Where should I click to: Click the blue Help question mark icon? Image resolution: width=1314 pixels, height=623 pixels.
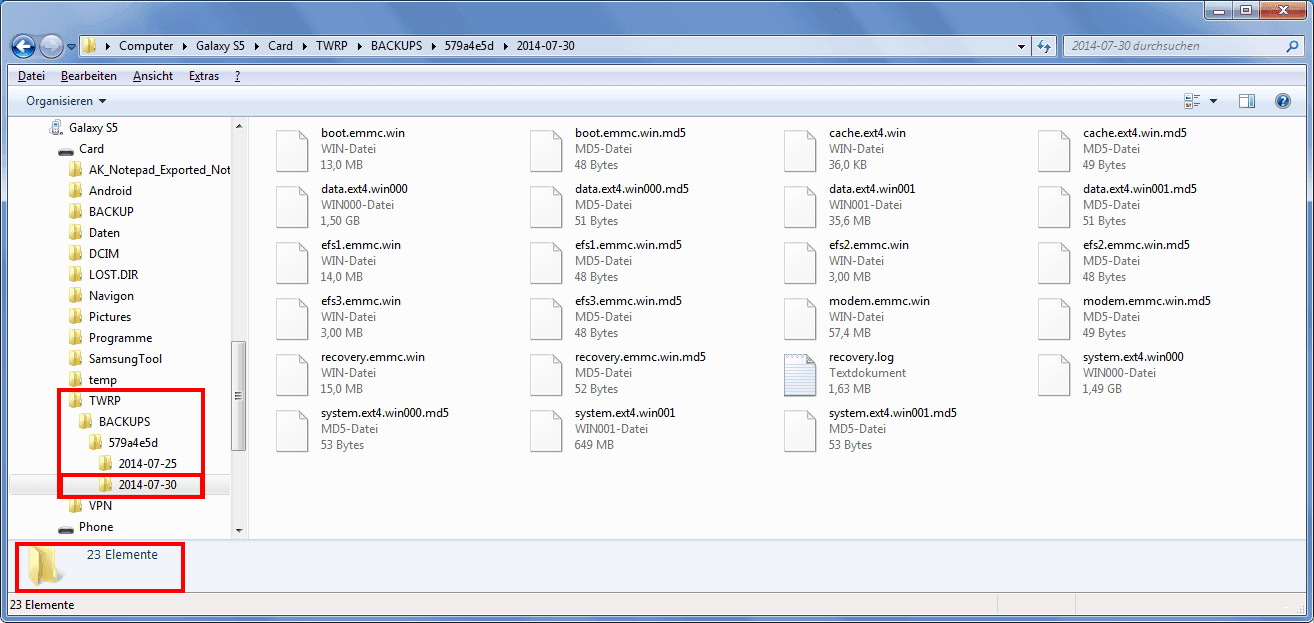pyautogui.click(x=1282, y=101)
